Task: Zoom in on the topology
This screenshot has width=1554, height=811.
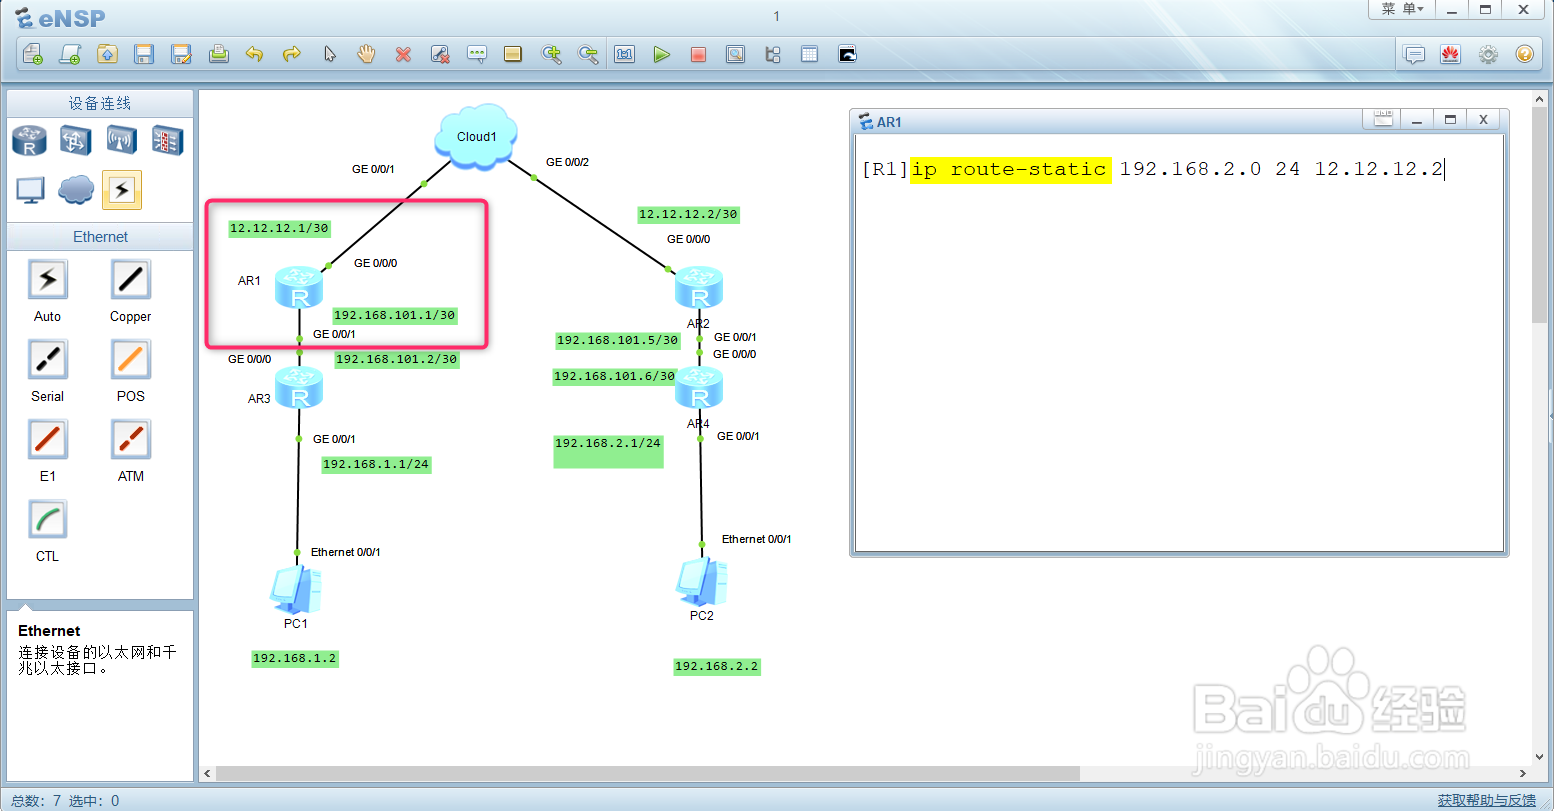Action: tap(551, 54)
